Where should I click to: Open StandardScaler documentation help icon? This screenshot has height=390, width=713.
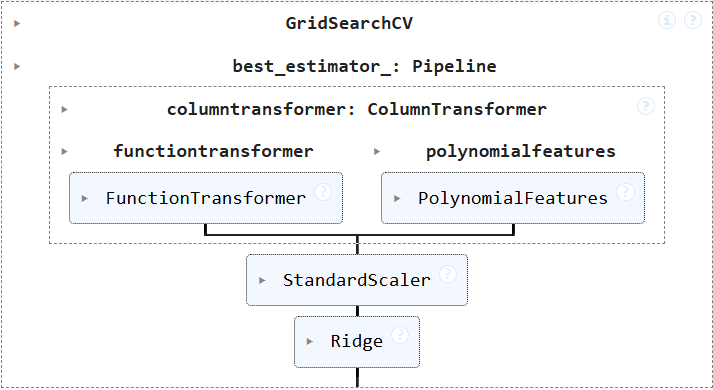[x=448, y=274]
